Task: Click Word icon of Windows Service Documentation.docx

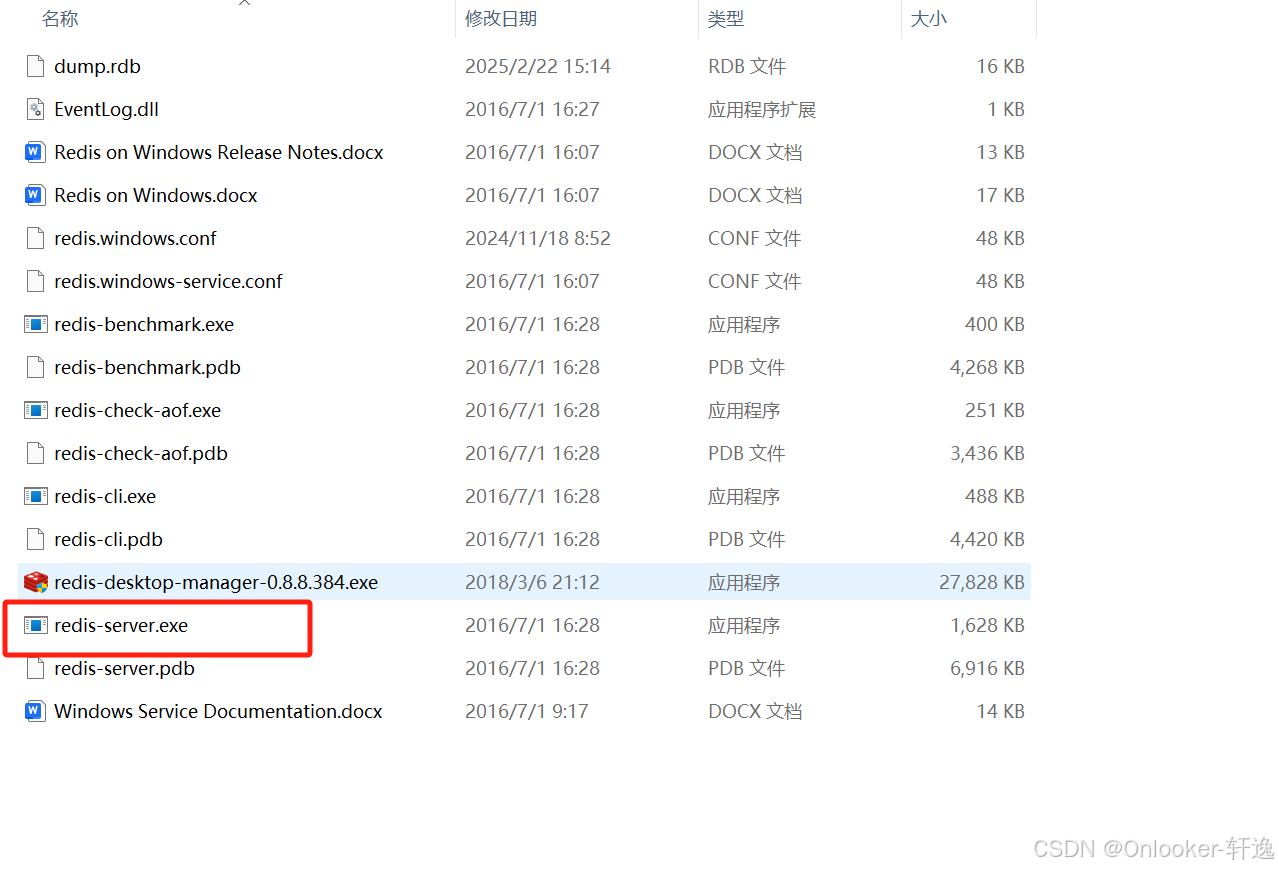Action: [x=35, y=712]
